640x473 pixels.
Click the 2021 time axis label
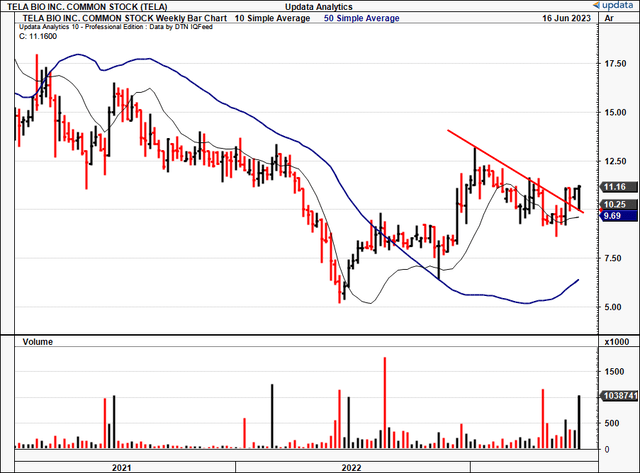(122, 468)
